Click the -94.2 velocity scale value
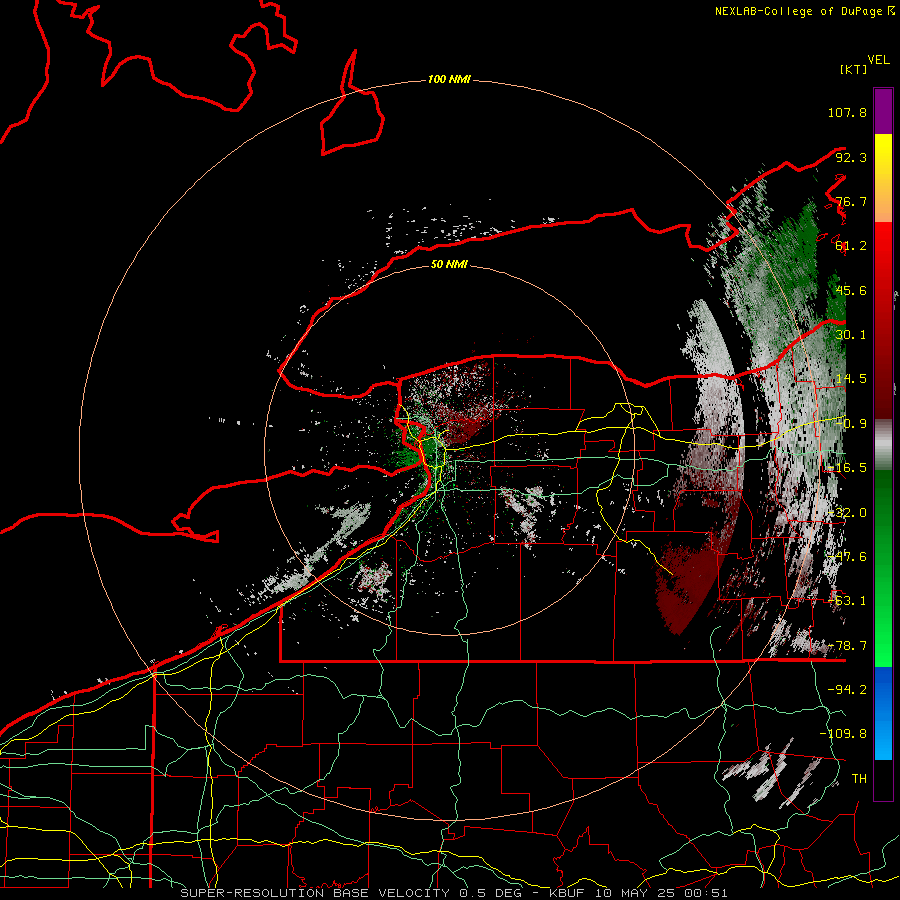This screenshot has height=900, width=900. tap(847, 689)
